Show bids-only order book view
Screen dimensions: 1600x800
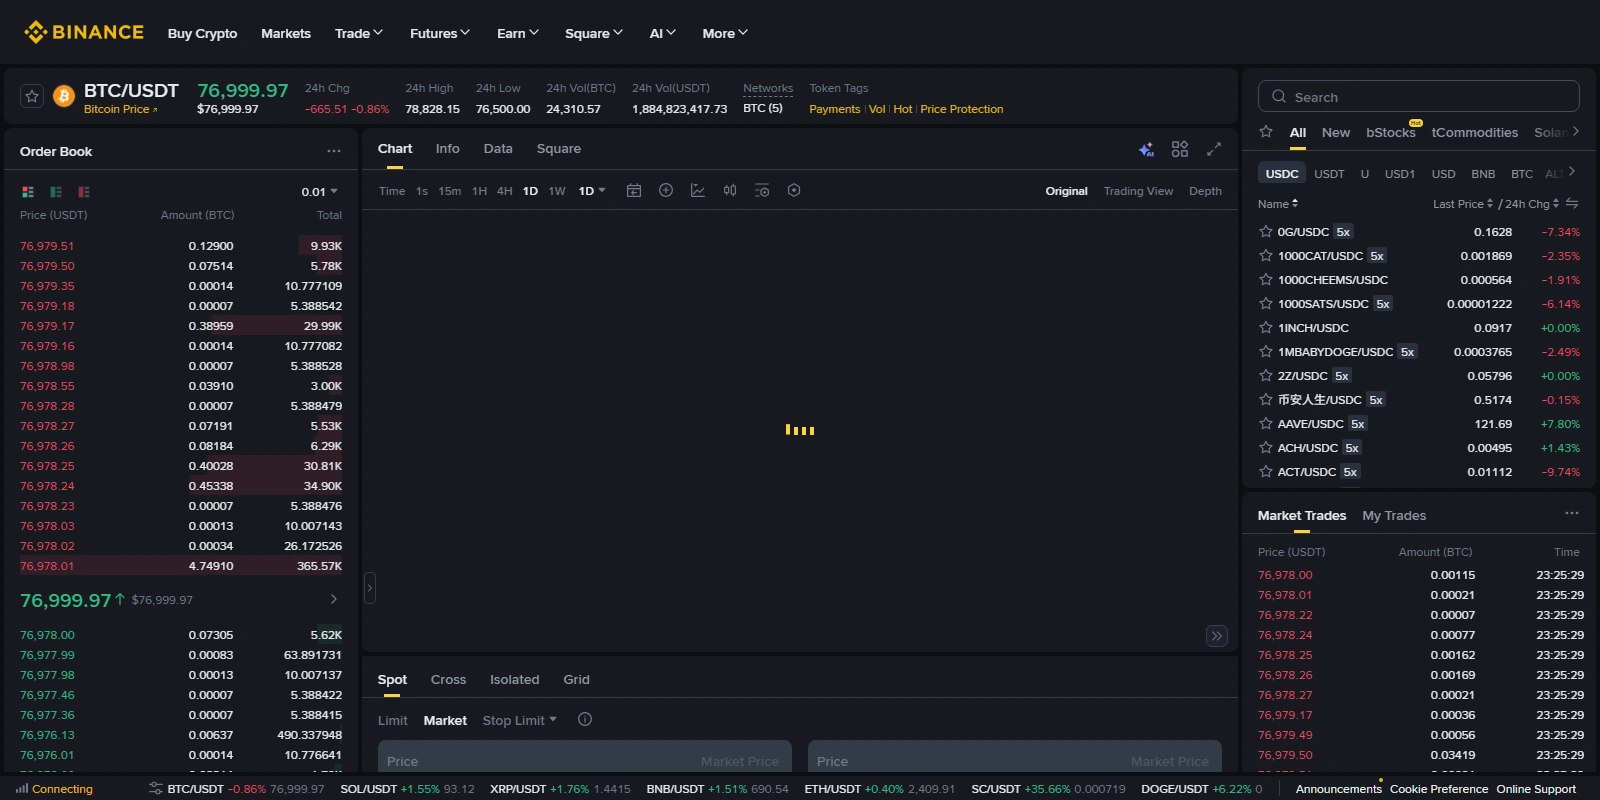(x=56, y=191)
